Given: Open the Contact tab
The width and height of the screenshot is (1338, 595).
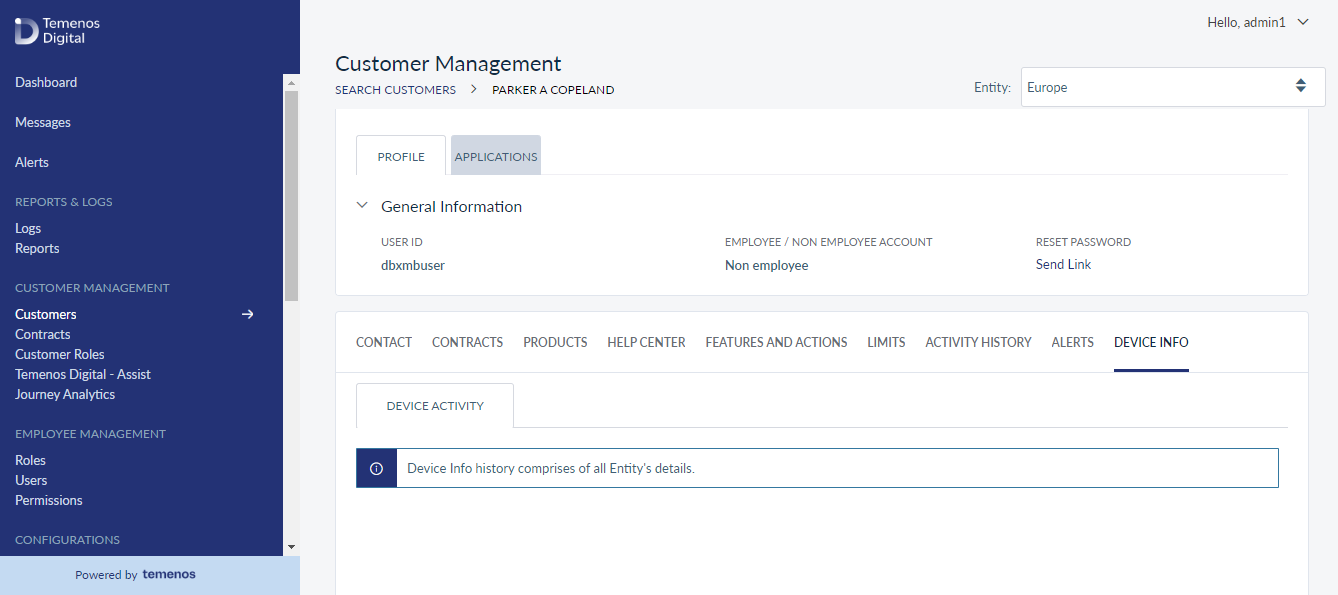Looking at the screenshot, I should [x=384, y=342].
